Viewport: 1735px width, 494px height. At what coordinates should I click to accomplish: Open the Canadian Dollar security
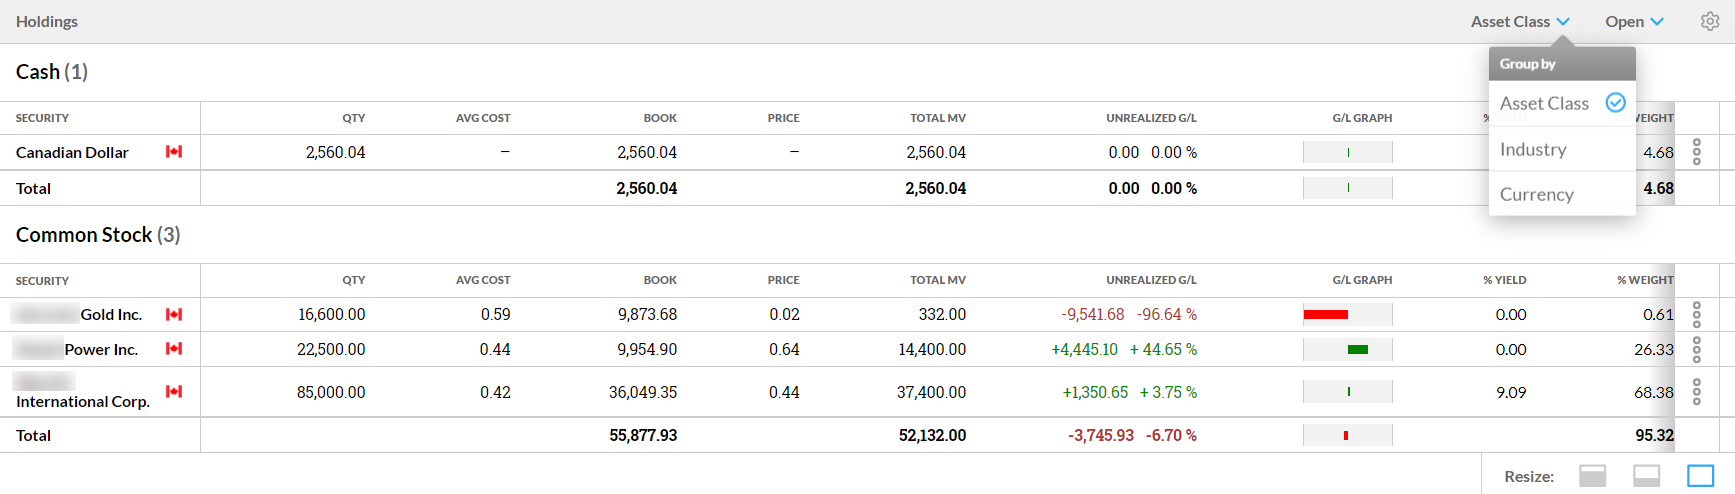(x=72, y=152)
